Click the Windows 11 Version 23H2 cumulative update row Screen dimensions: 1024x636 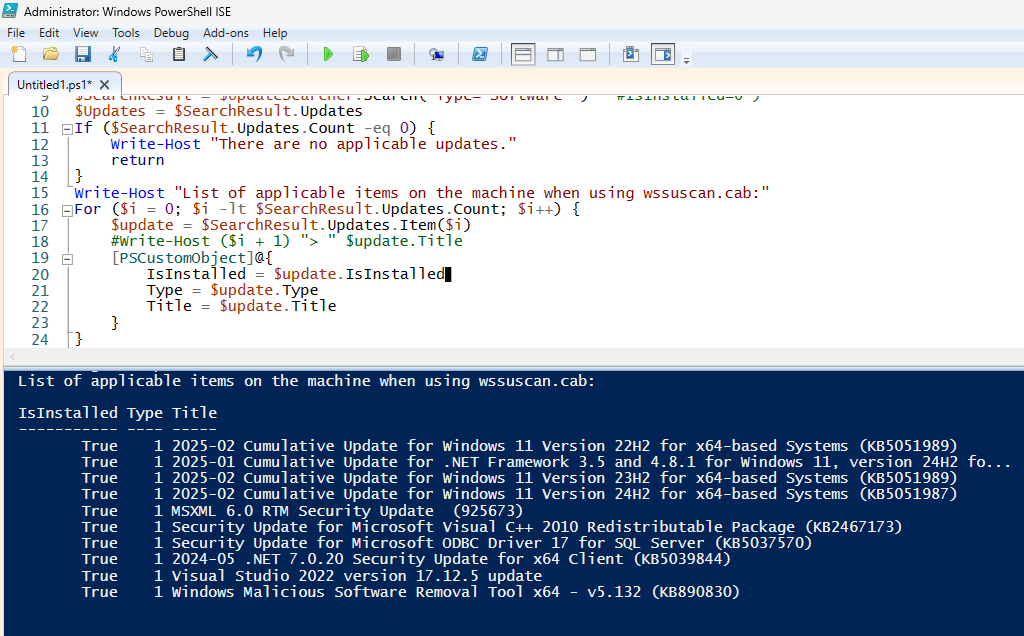pos(519,478)
